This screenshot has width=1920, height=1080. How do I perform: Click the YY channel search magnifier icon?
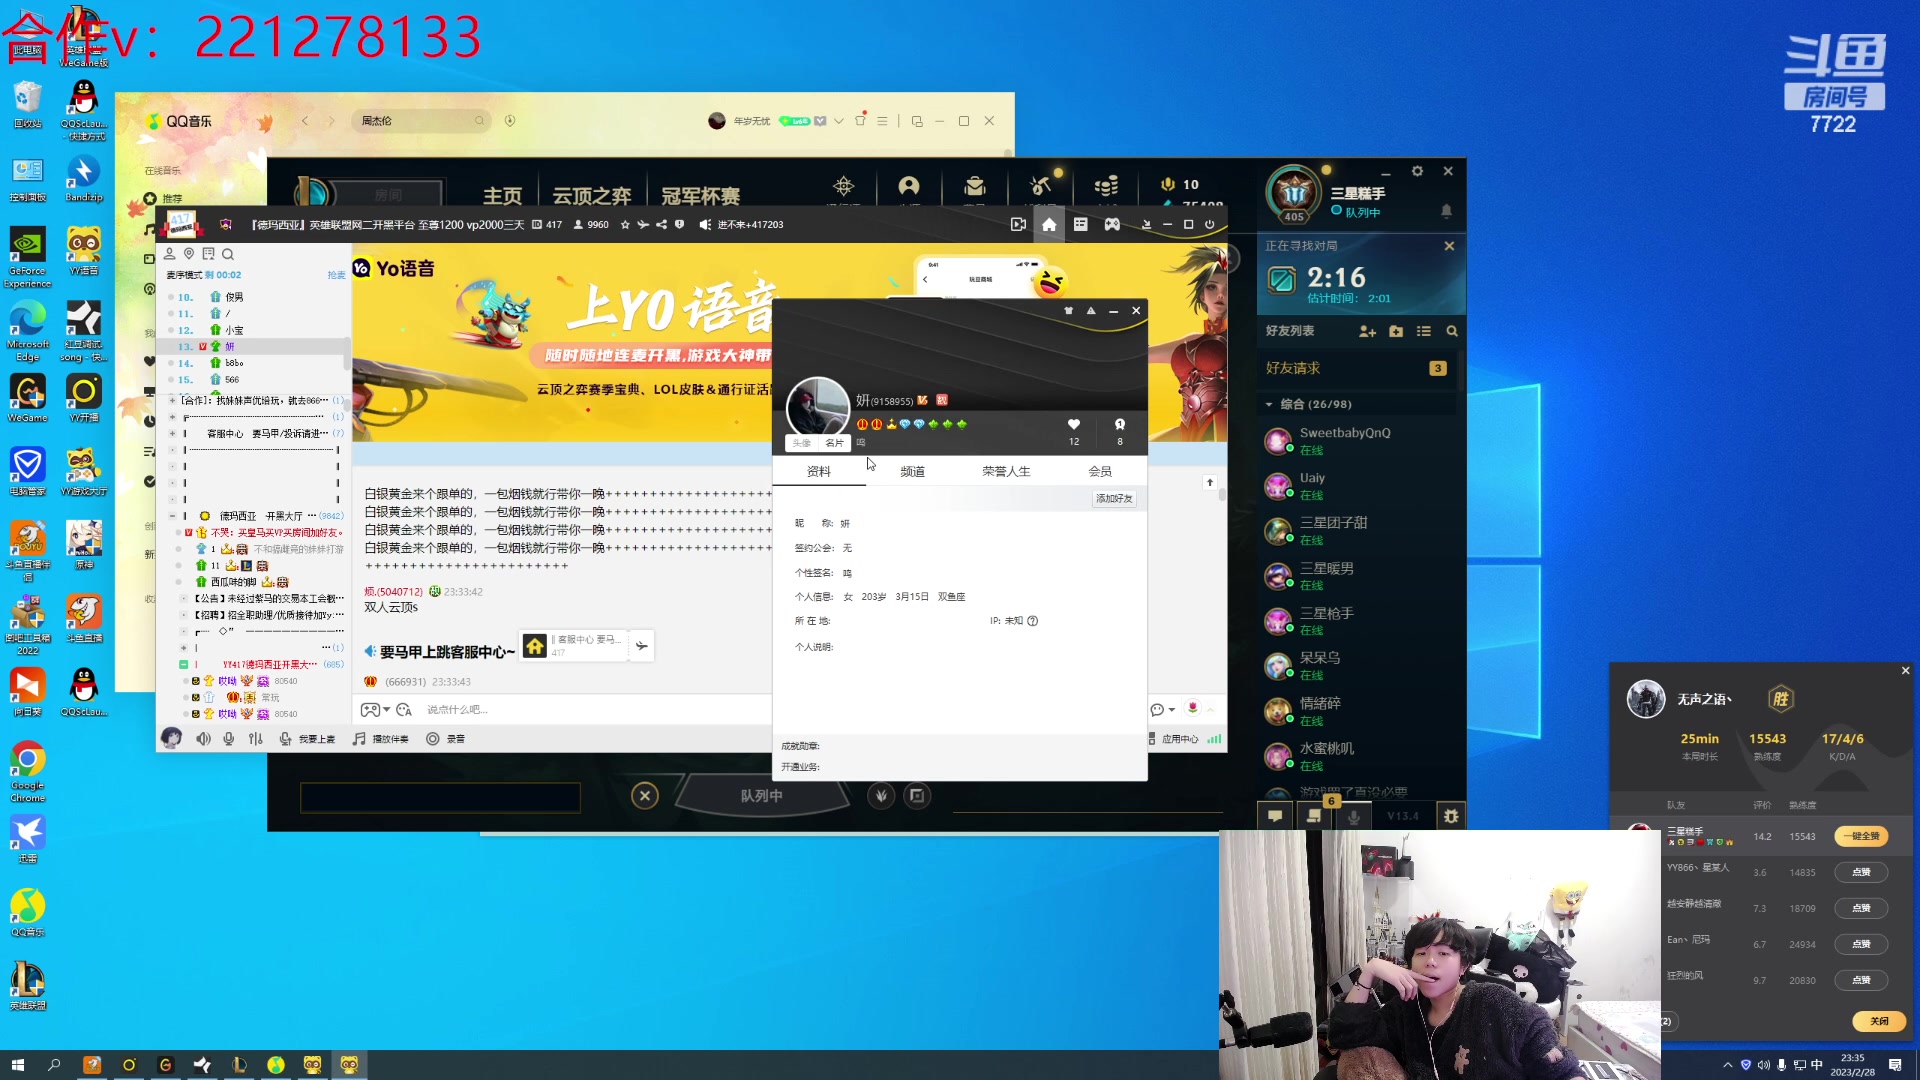[x=228, y=254]
